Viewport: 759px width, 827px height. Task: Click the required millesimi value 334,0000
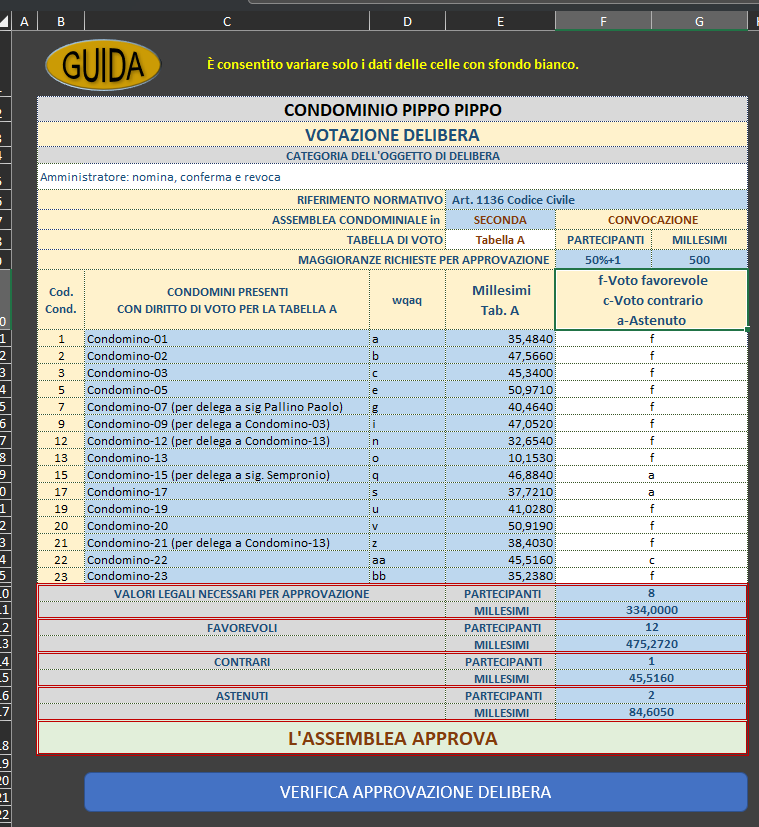pyautogui.click(x=651, y=610)
